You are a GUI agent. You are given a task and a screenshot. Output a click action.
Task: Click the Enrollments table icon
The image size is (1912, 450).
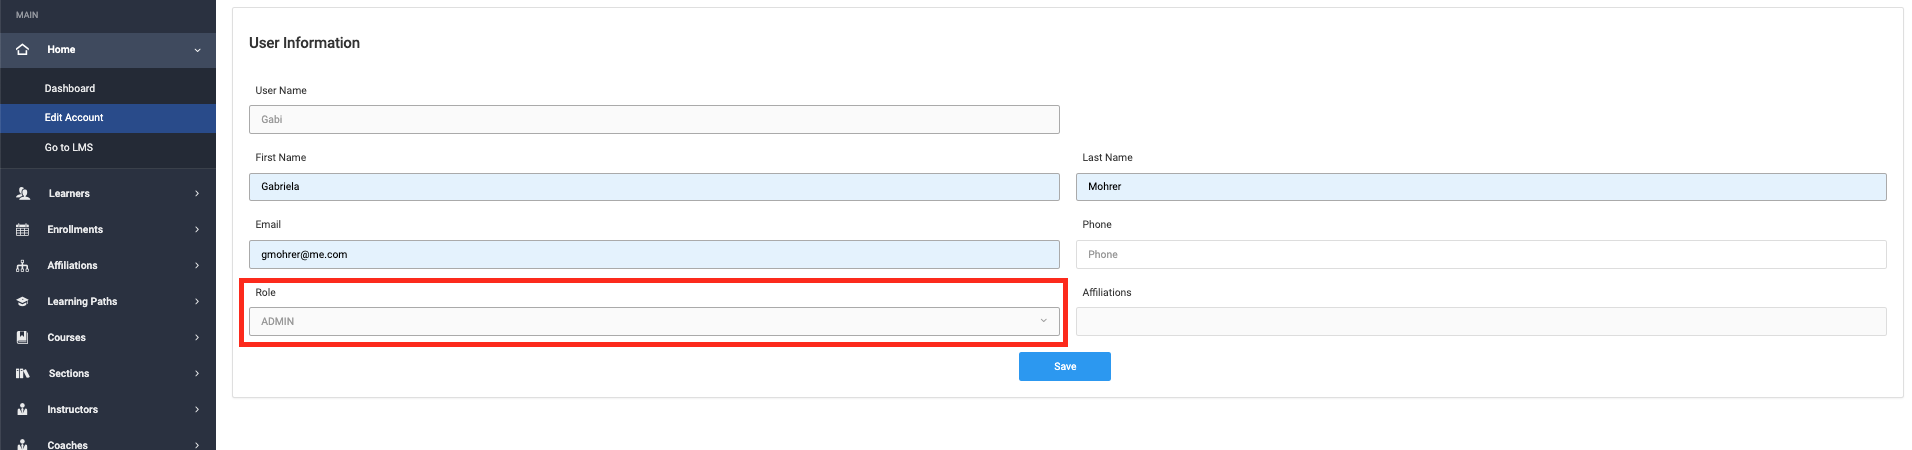click(23, 229)
